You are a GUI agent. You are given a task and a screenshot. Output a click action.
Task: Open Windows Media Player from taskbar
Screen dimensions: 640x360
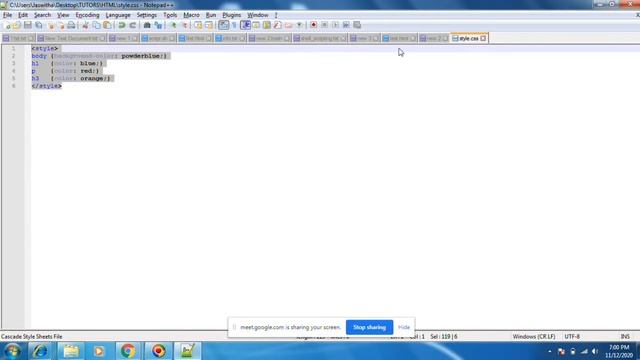coord(99,351)
